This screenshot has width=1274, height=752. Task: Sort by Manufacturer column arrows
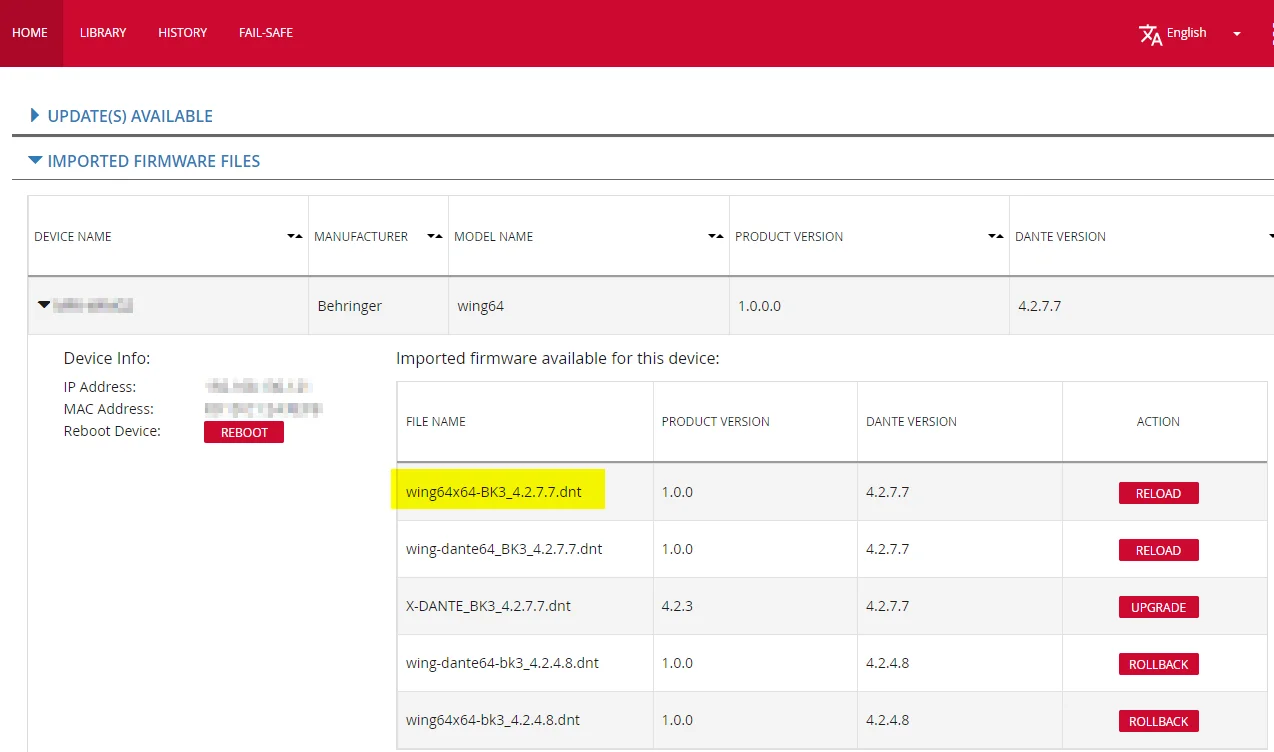[x=434, y=237]
